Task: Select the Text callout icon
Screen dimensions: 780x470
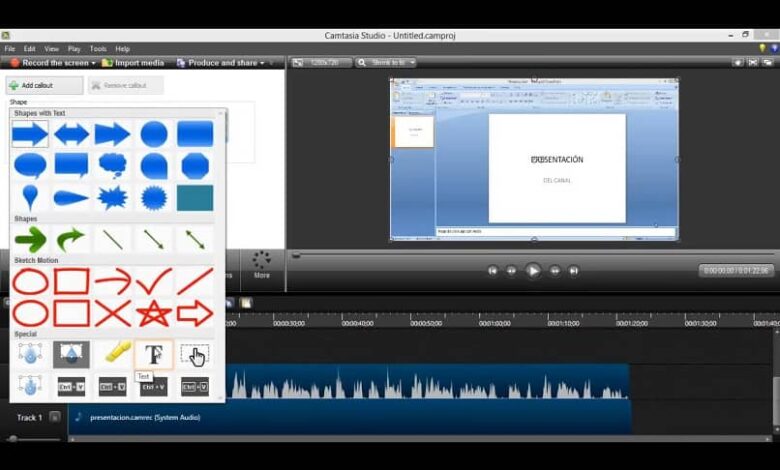Action: [x=154, y=355]
